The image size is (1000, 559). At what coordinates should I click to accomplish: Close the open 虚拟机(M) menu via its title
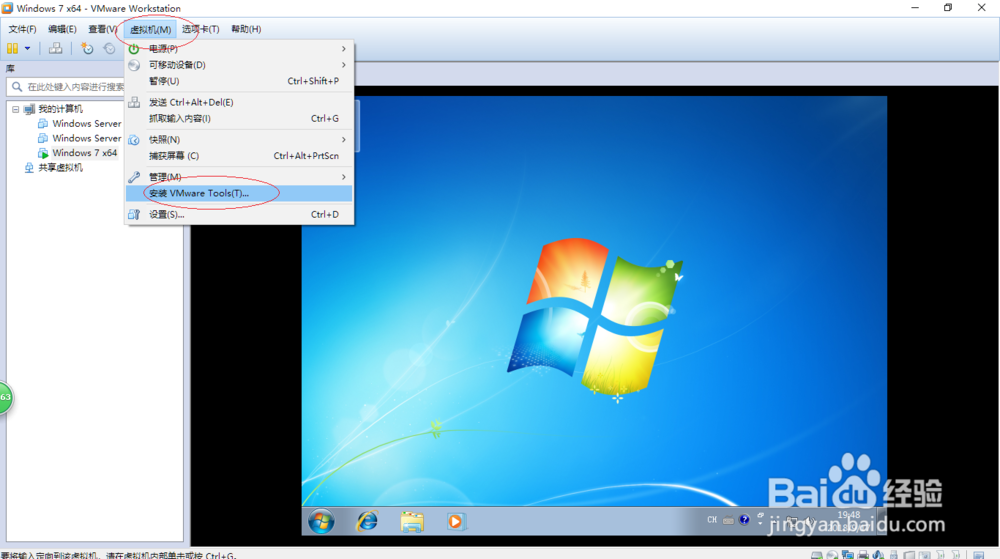pos(150,29)
